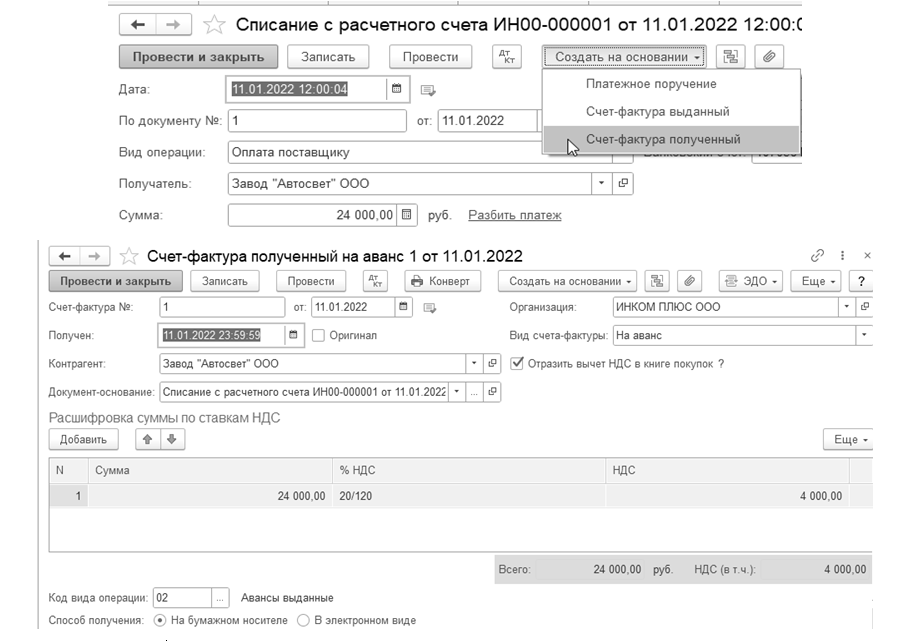The width and height of the screenshot is (922, 641).
Task: Move VAT row down
Action: click(x=172, y=439)
